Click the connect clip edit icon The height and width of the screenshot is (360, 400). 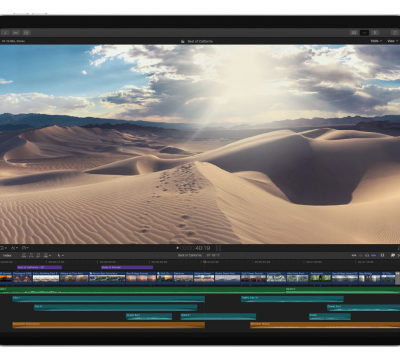[24, 255]
